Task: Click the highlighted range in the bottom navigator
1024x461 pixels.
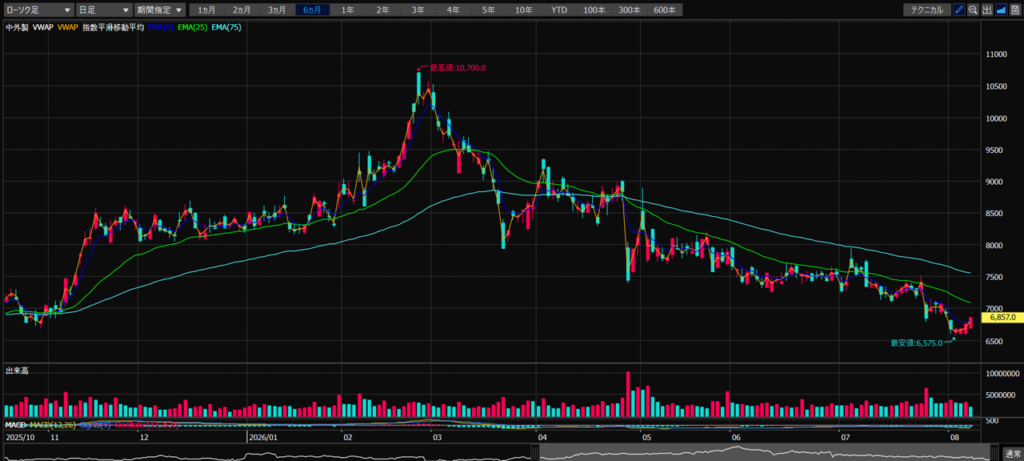Action: [x=767, y=453]
